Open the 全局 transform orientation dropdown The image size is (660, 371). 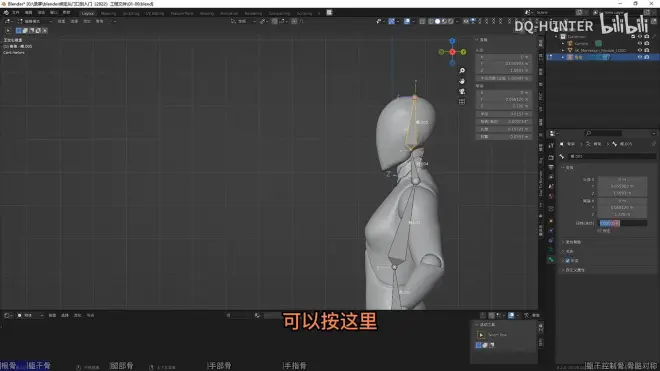(244, 21)
